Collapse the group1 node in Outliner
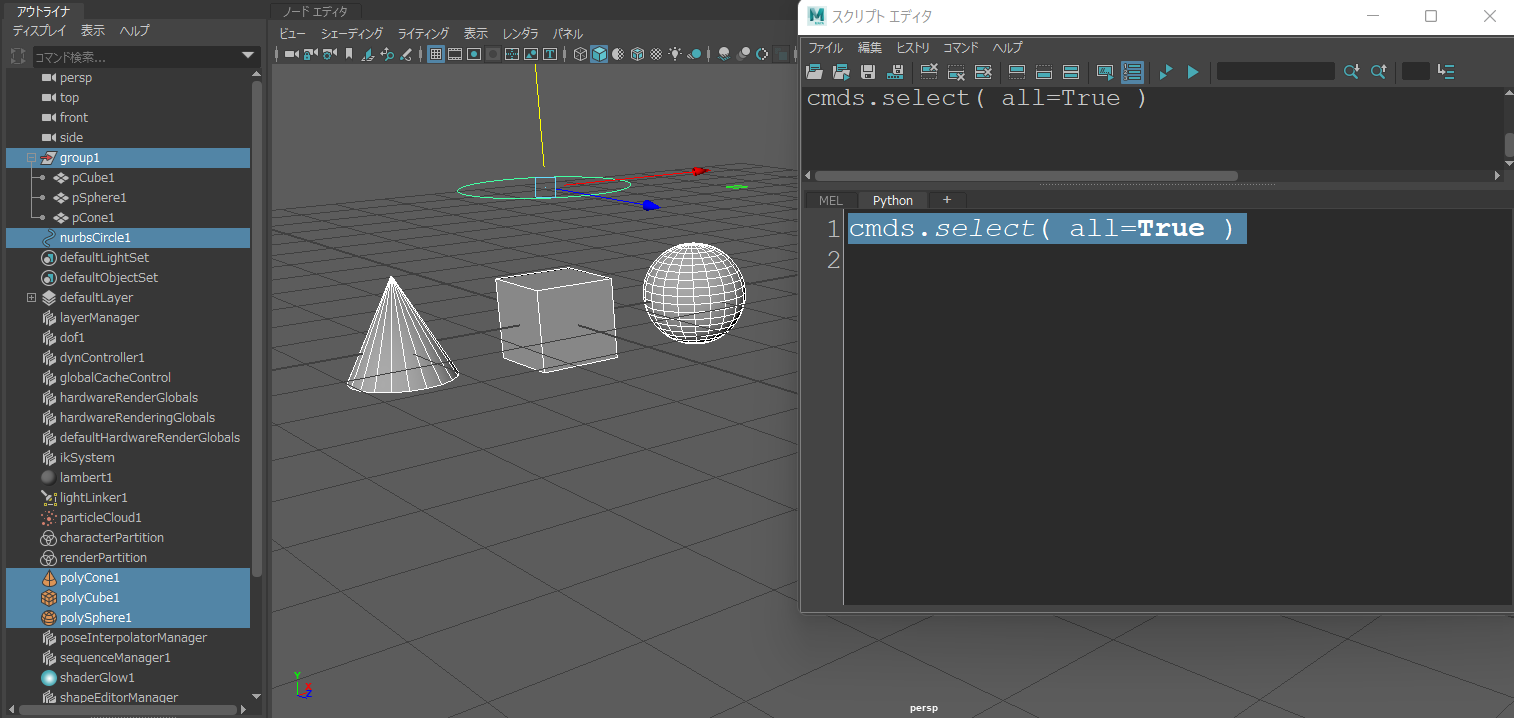 31,158
